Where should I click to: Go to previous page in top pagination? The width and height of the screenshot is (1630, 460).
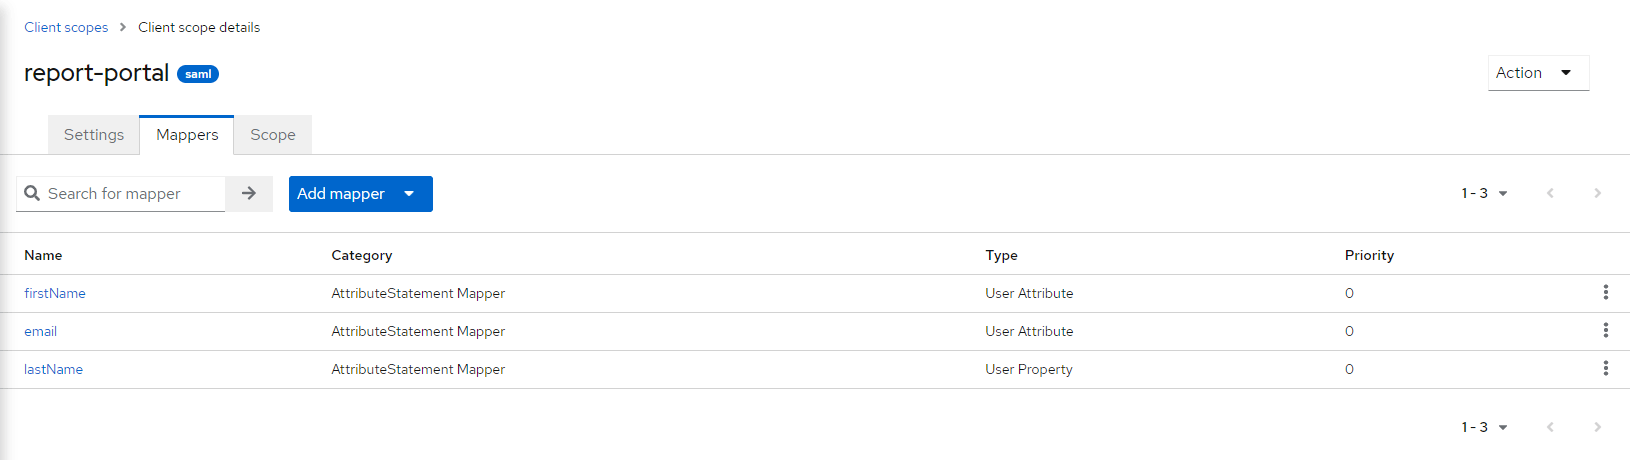(1550, 193)
